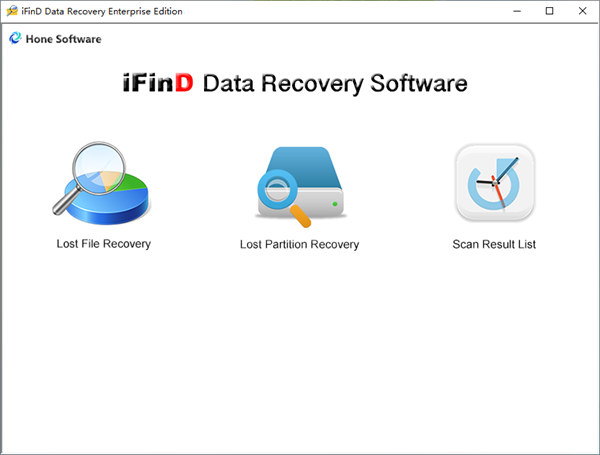Close the iFinD Data Recovery window
The width and height of the screenshot is (600, 455).
point(582,11)
